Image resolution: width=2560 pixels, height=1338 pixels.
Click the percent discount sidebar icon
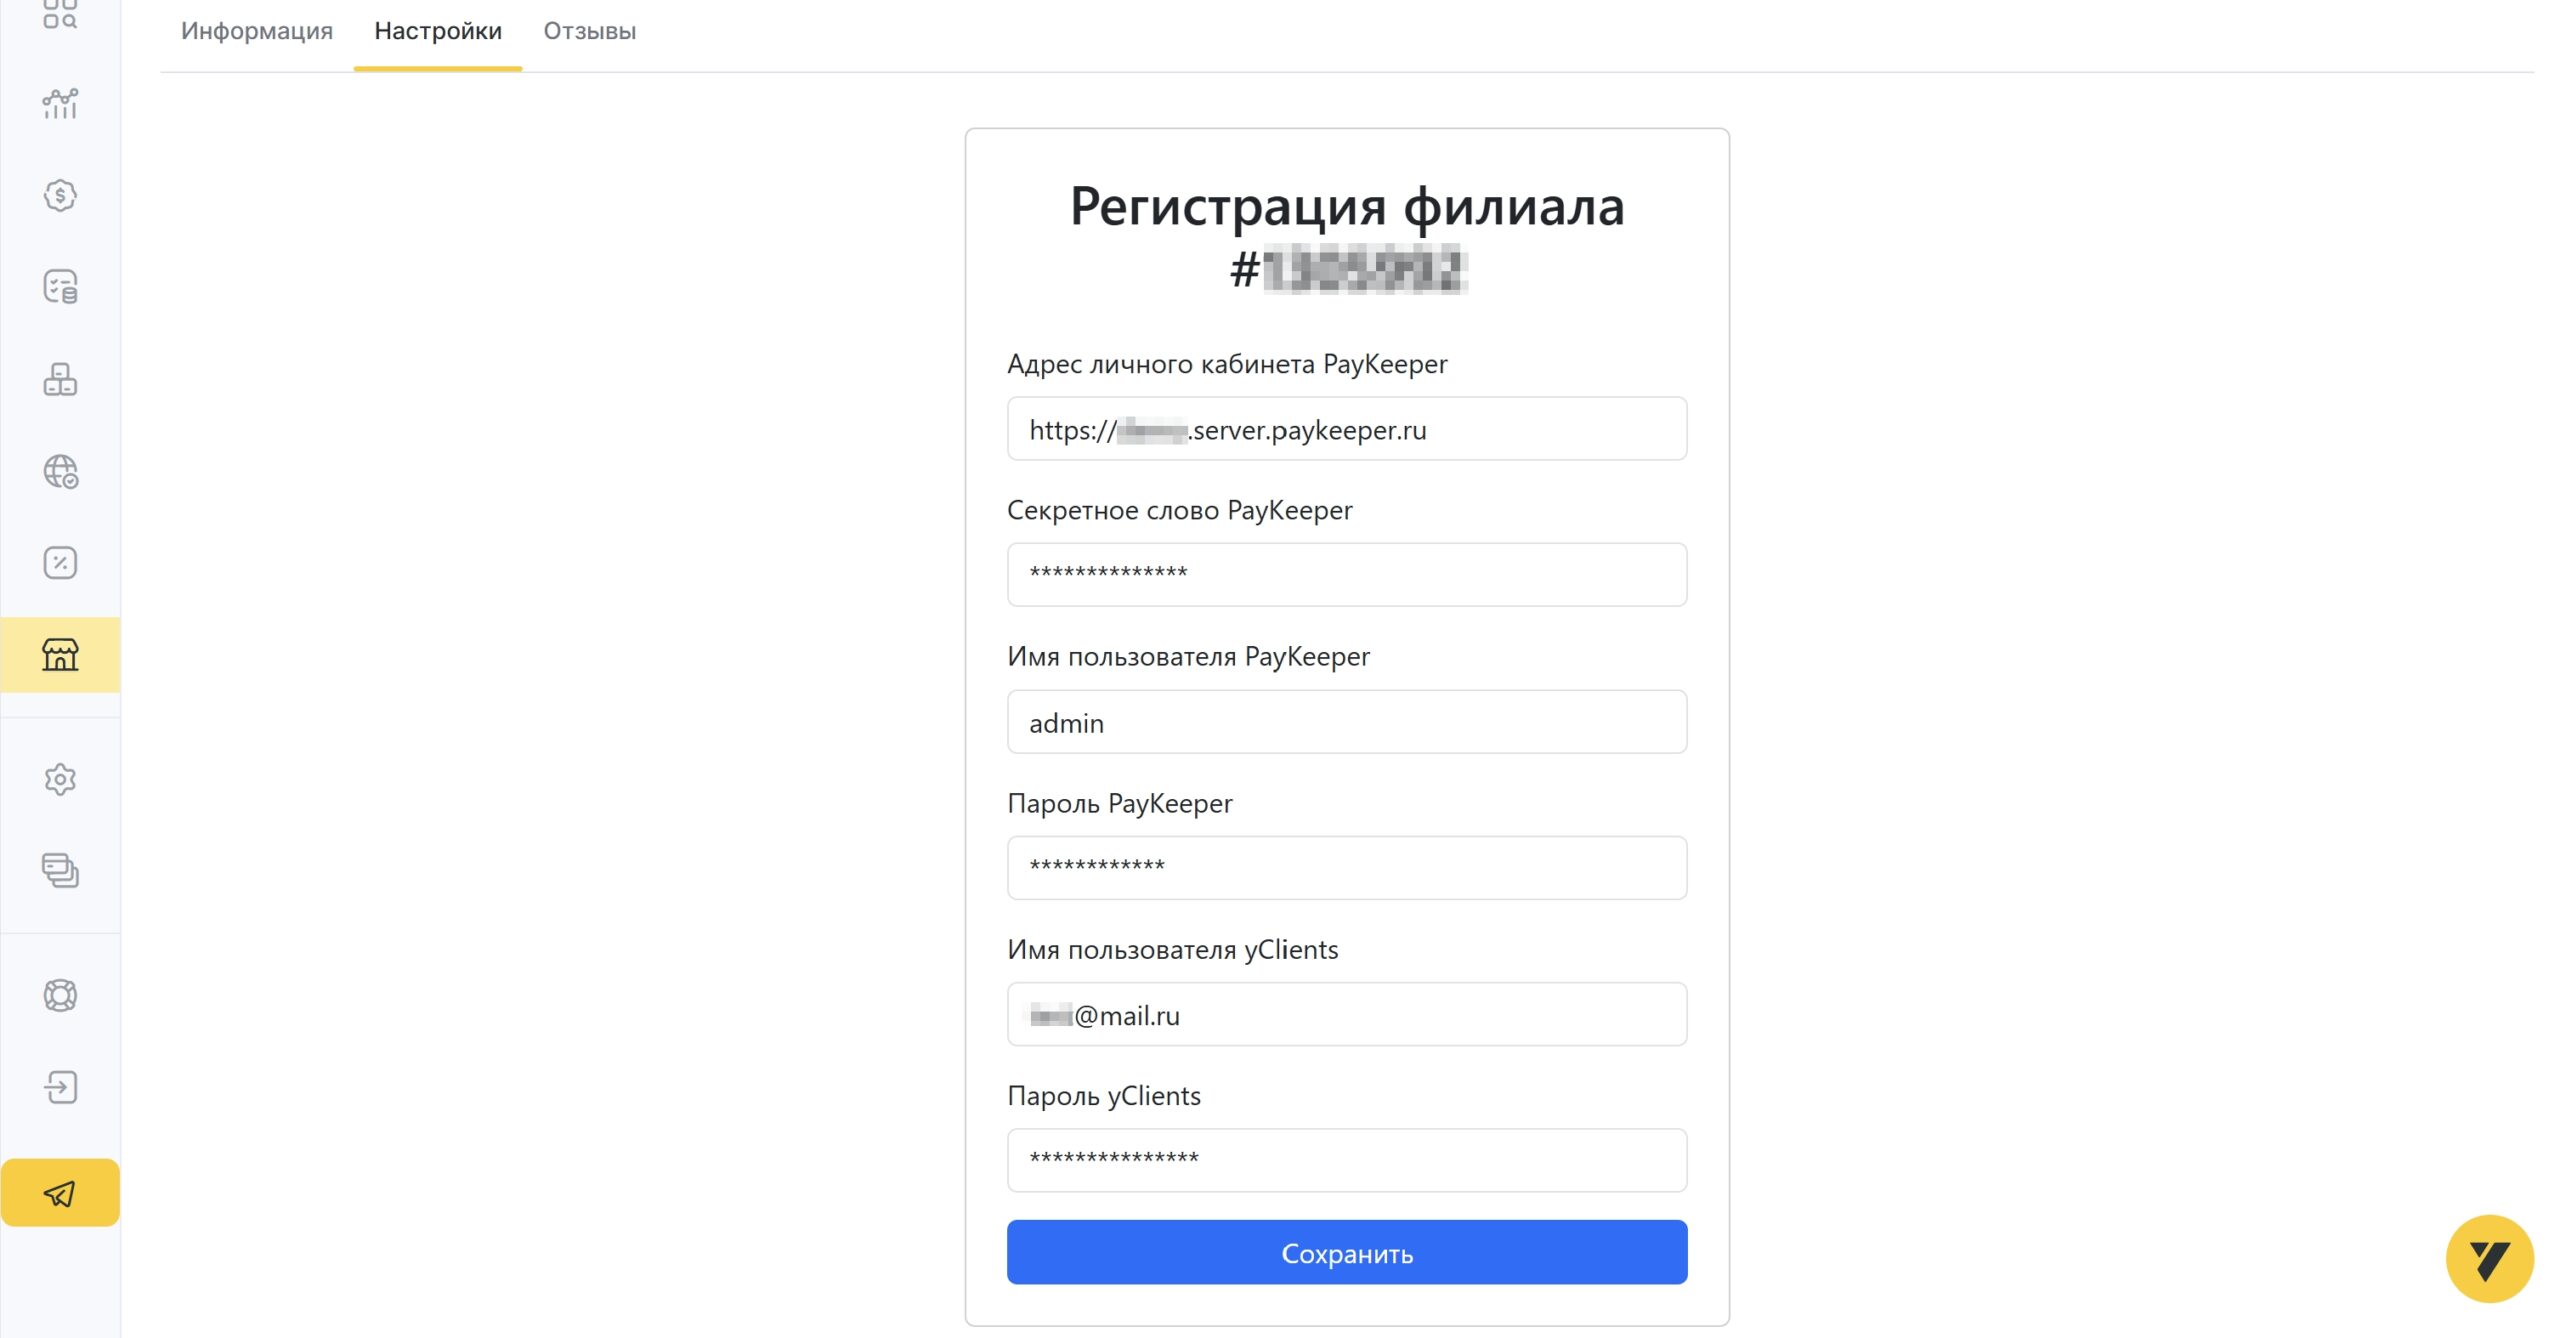point(60,563)
